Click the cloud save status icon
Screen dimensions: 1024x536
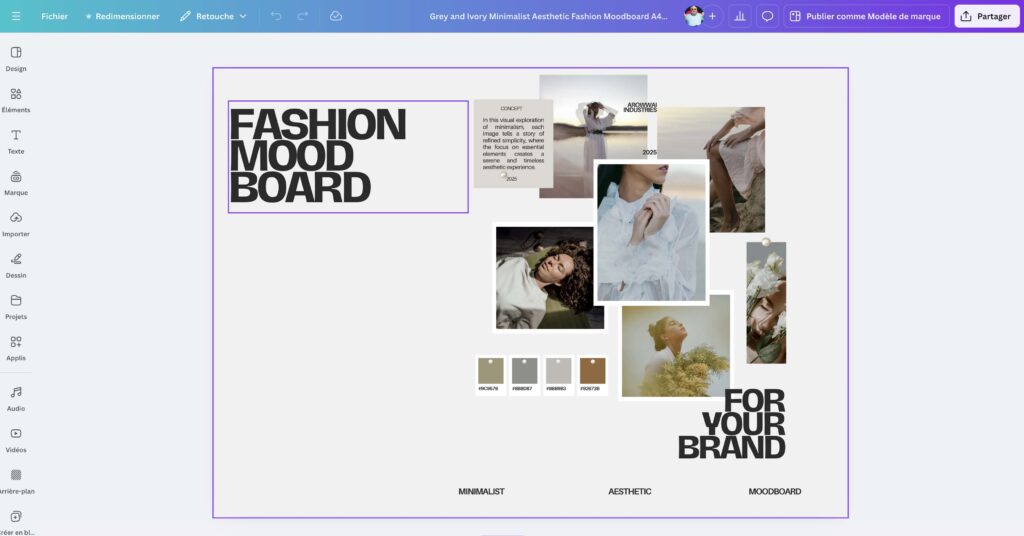336,16
